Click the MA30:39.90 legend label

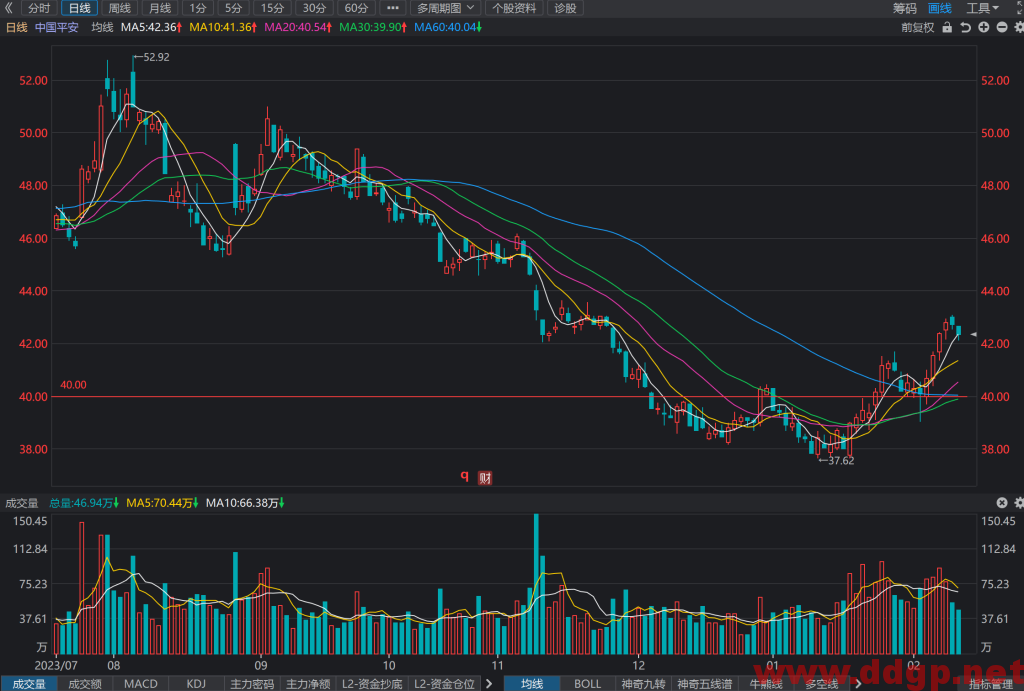pos(373,27)
